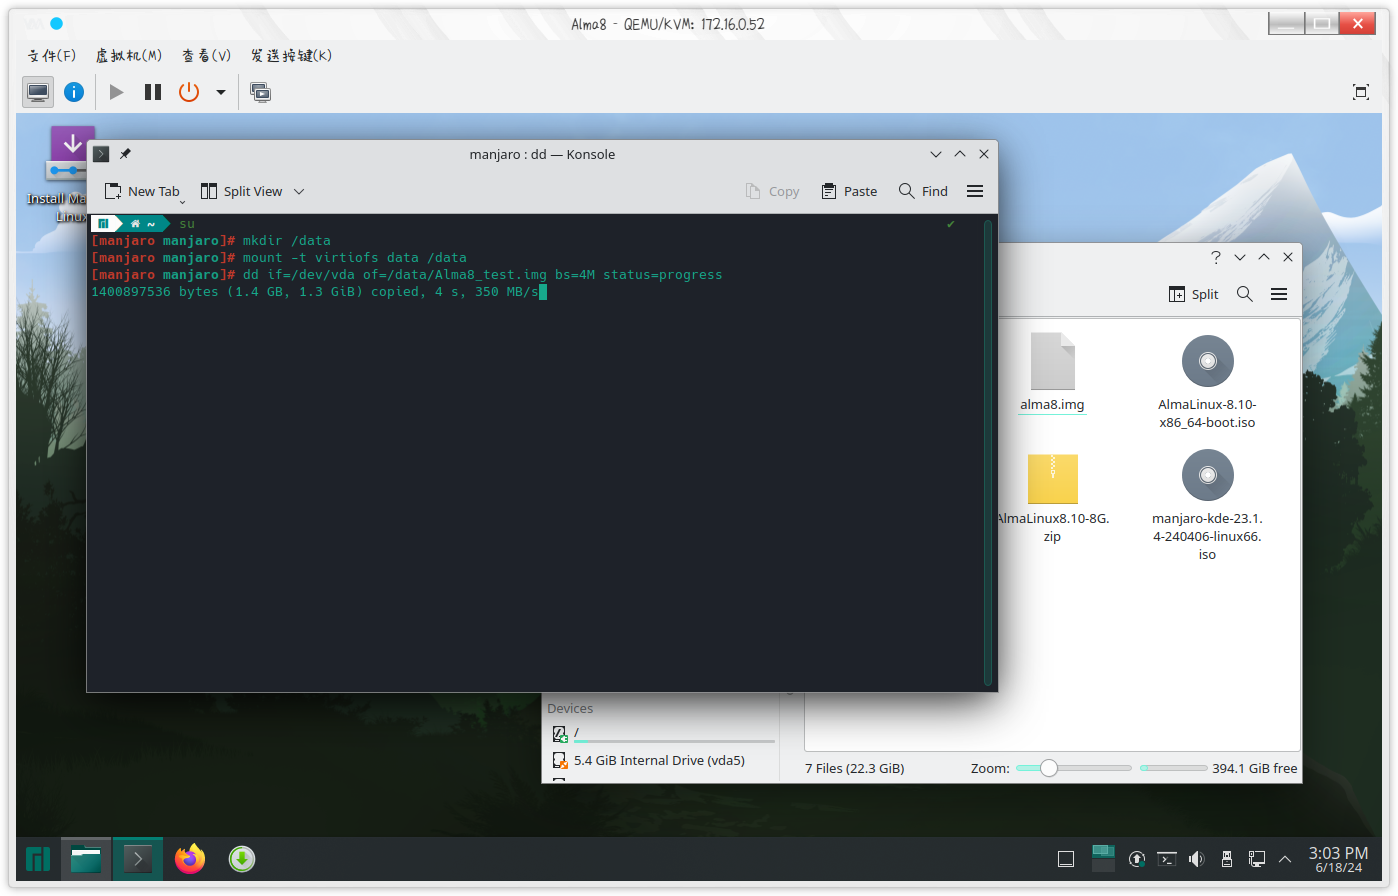Open the 查看(V) menu
The width and height of the screenshot is (1398, 896).
coord(207,55)
